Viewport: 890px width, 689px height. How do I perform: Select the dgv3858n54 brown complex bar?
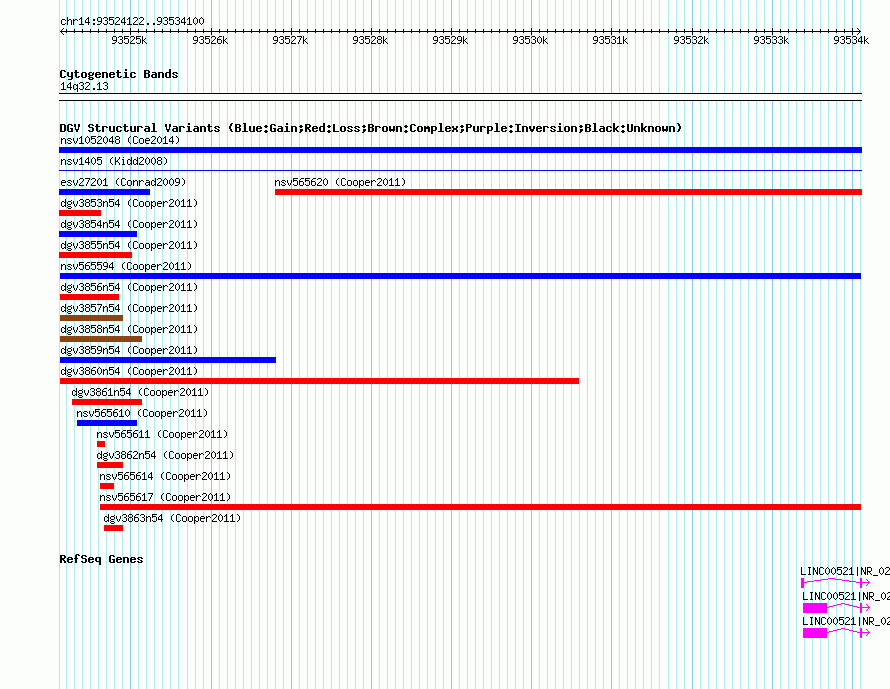(x=101, y=339)
